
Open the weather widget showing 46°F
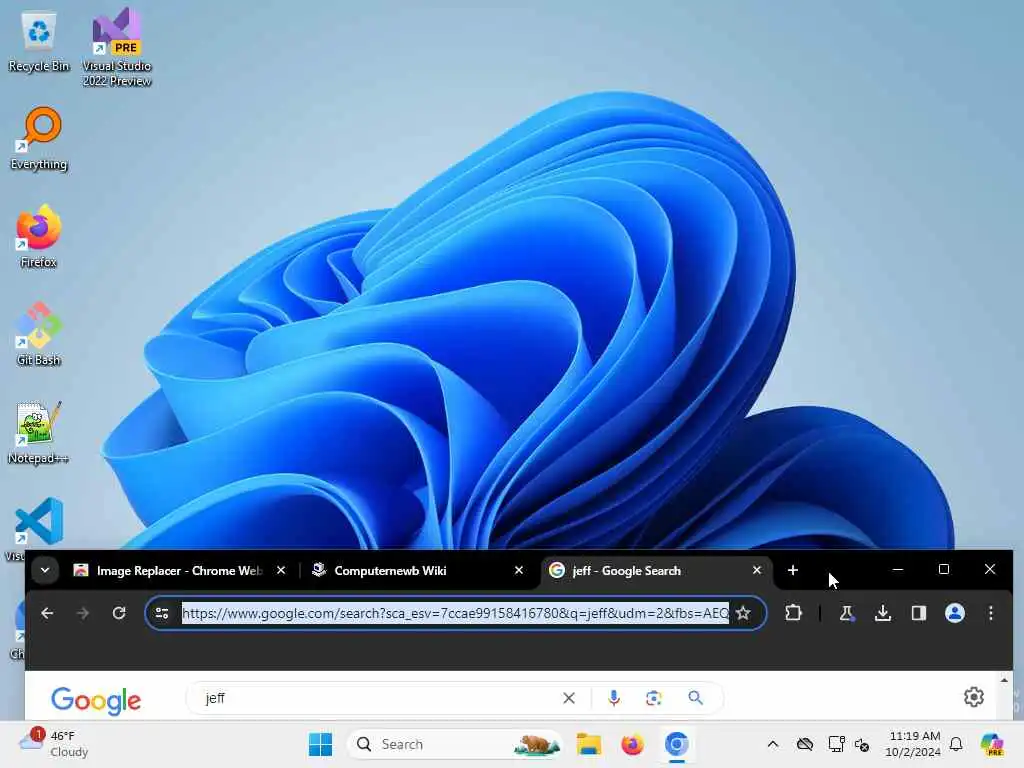(54, 744)
